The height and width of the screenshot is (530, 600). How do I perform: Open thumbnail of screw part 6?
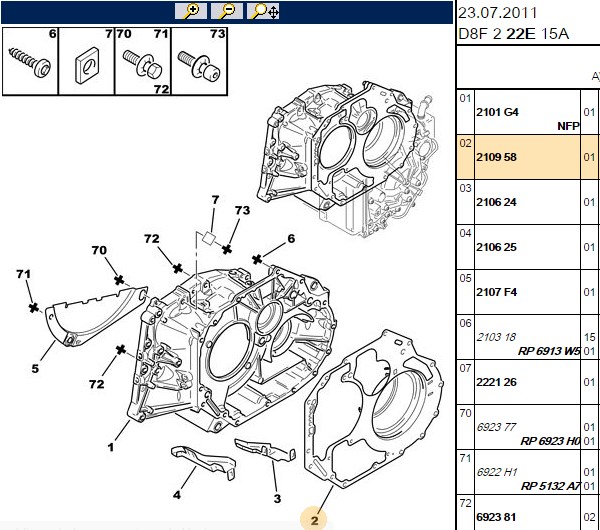point(30,61)
